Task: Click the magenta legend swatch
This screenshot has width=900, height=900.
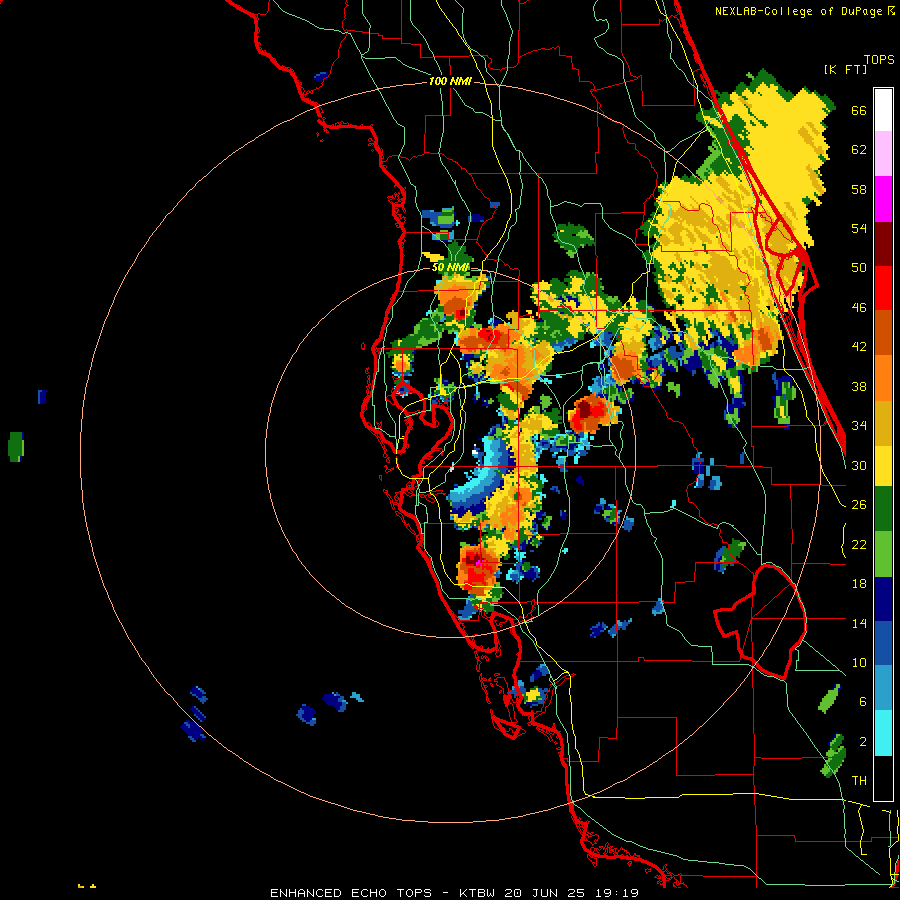Action: [x=883, y=199]
